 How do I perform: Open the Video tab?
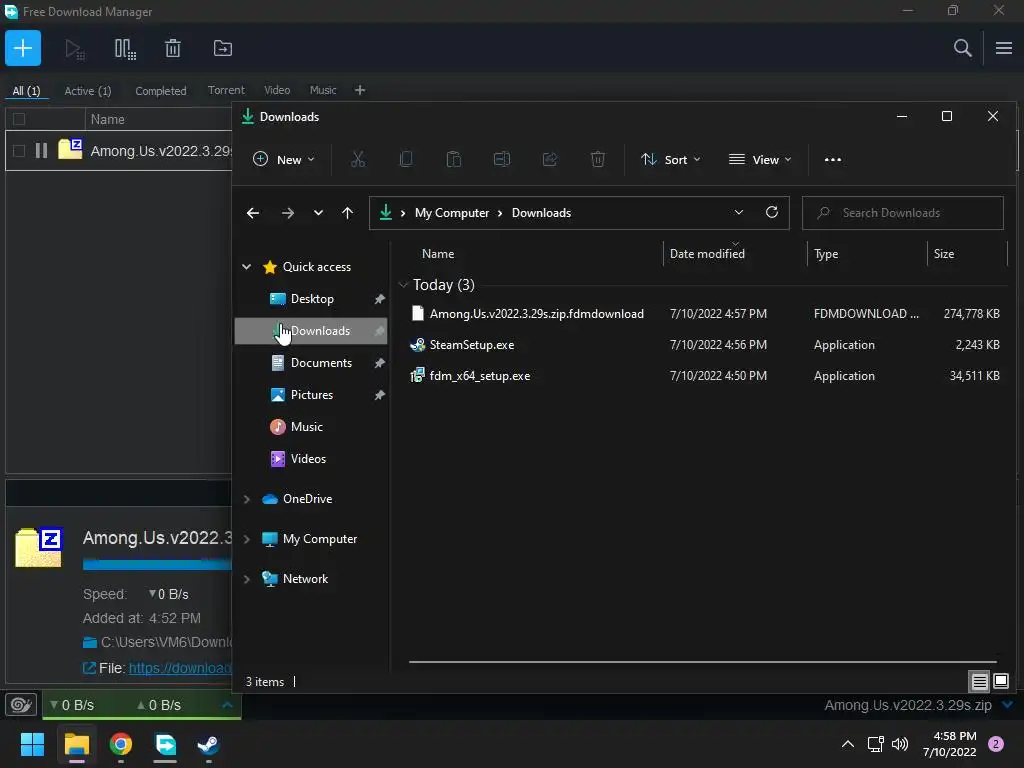277,90
